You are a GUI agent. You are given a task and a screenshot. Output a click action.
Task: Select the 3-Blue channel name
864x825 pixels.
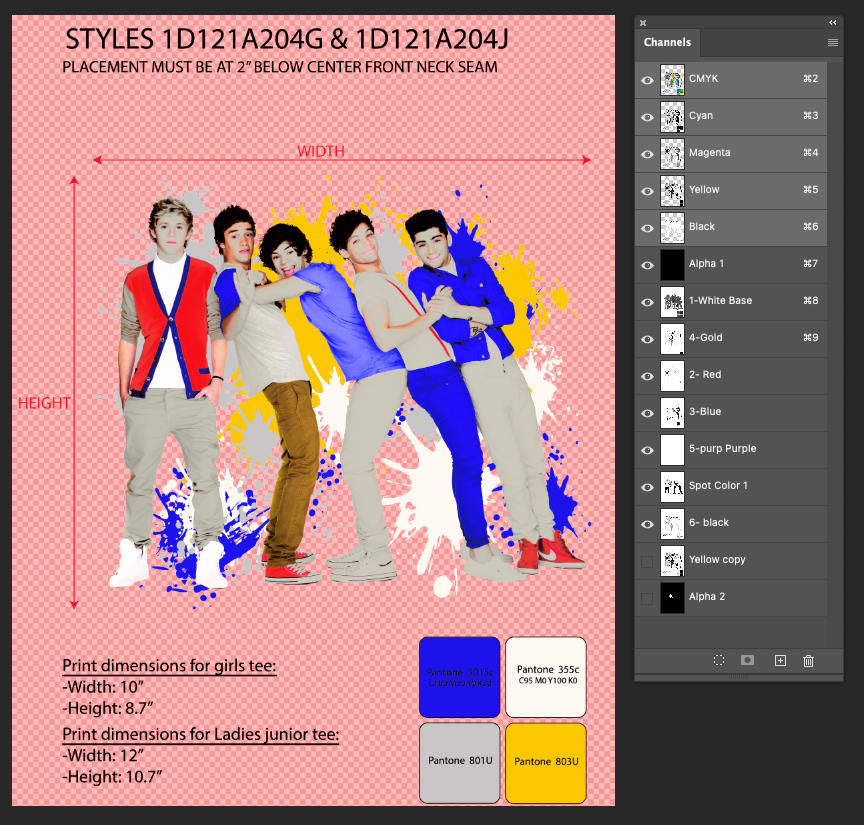[x=705, y=411]
